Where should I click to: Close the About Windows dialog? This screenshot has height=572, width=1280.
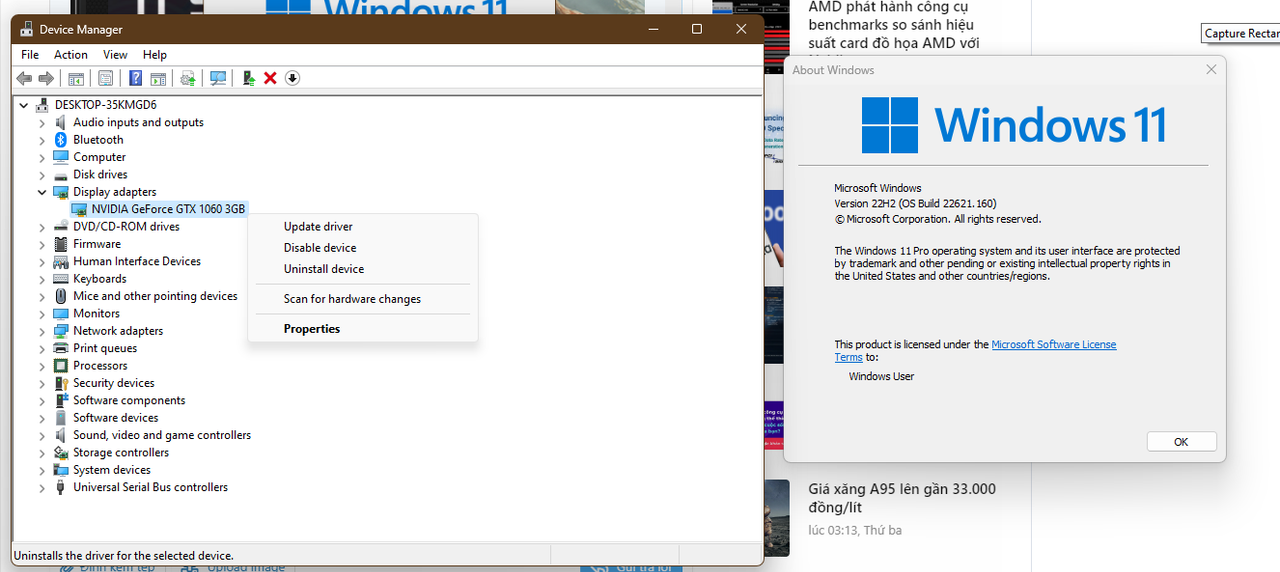(1211, 70)
